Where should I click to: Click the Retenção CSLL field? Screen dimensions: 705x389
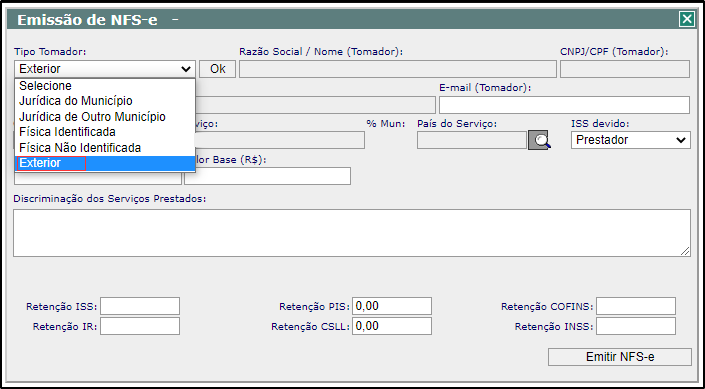click(x=392, y=326)
